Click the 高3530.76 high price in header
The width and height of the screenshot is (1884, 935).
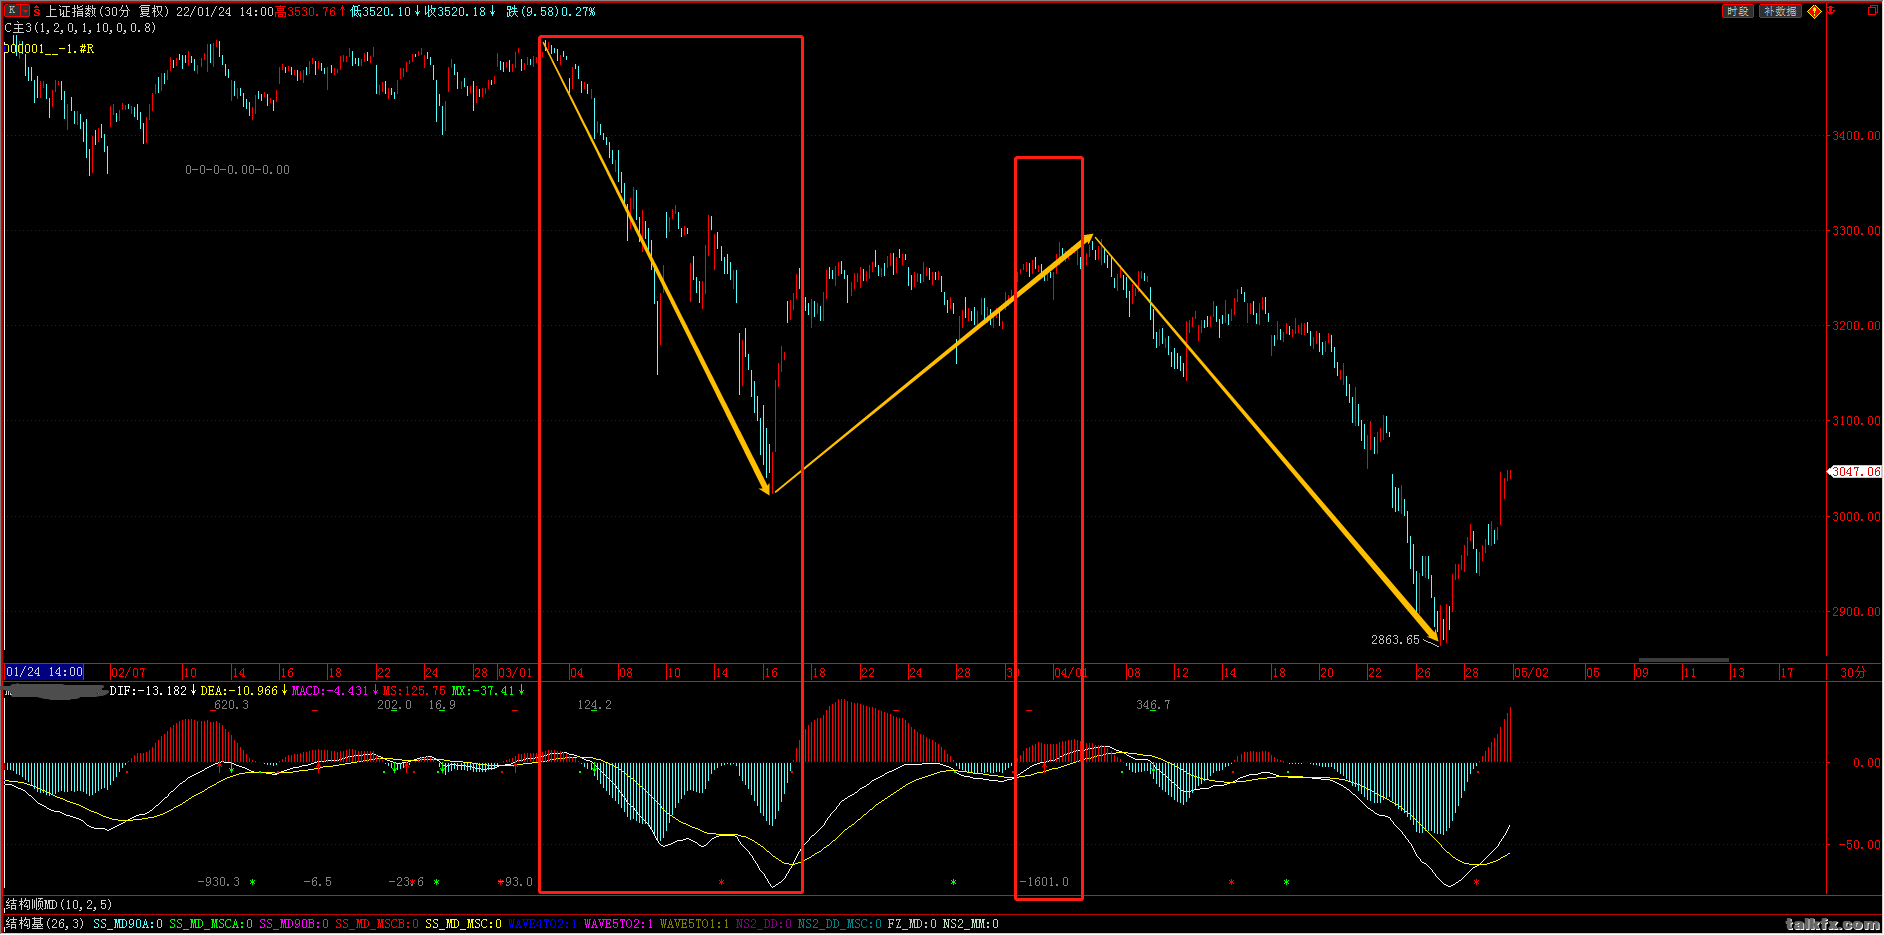click(x=306, y=12)
